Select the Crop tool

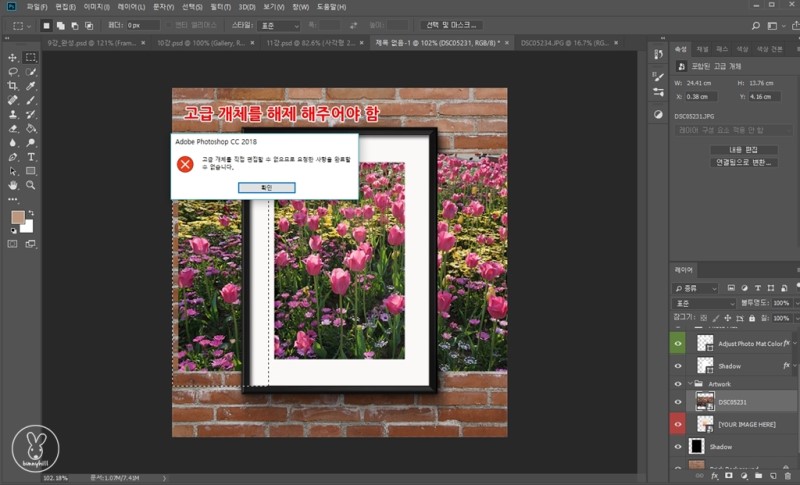(13, 86)
